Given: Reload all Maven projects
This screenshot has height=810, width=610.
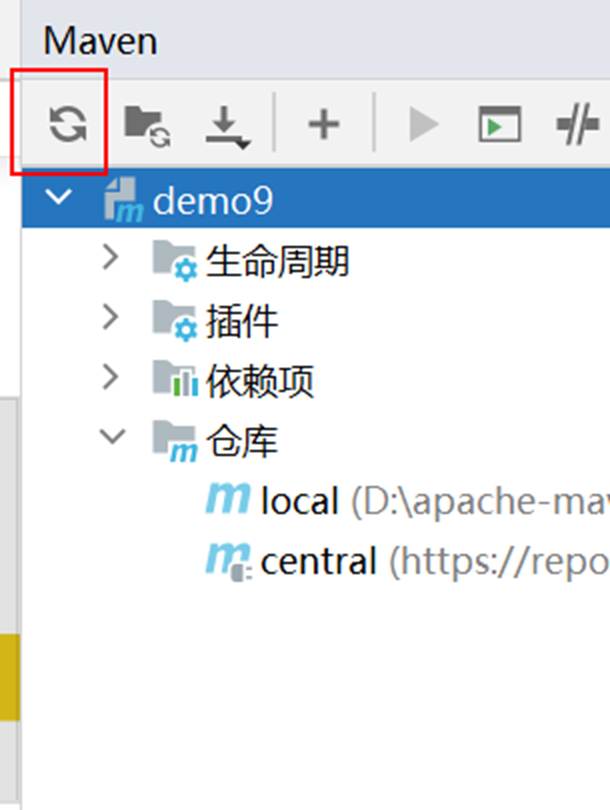Looking at the screenshot, I should coord(68,123).
